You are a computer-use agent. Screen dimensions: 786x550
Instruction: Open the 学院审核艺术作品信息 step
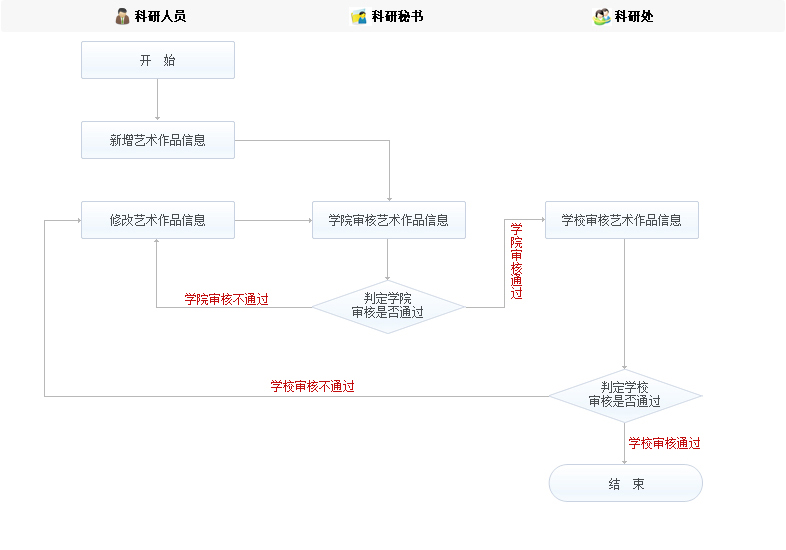(389, 220)
